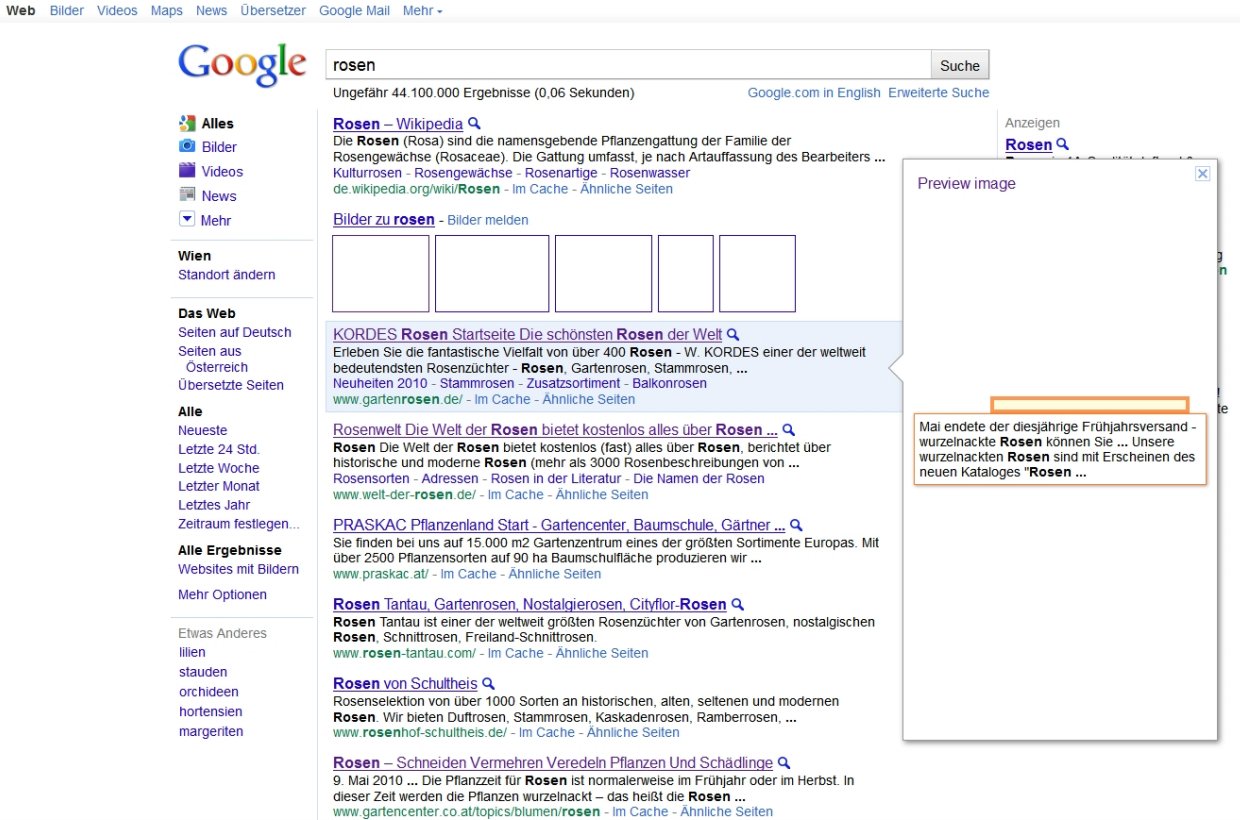Click the preview magnifier beside the KORDES Rosen result
1240x820 pixels.
[x=733, y=334]
